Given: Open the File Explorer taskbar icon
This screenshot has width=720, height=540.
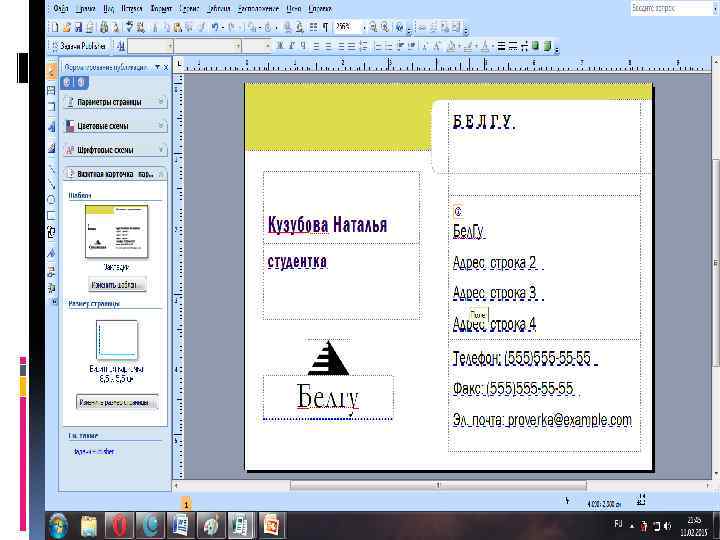Looking at the screenshot, I should click(x=90, y=525).
